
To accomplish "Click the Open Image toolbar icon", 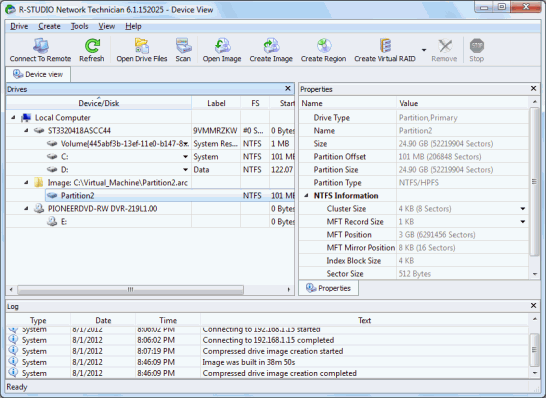I will (222, 46).
